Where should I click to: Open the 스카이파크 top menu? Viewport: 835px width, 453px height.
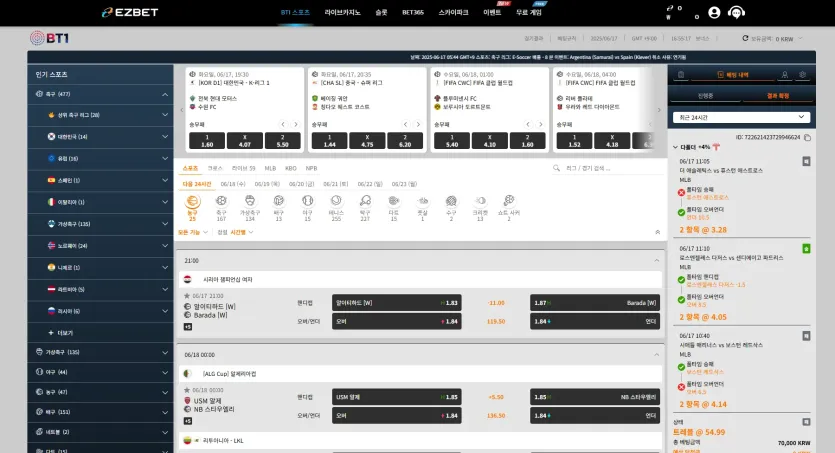click(x=453, y=12)
